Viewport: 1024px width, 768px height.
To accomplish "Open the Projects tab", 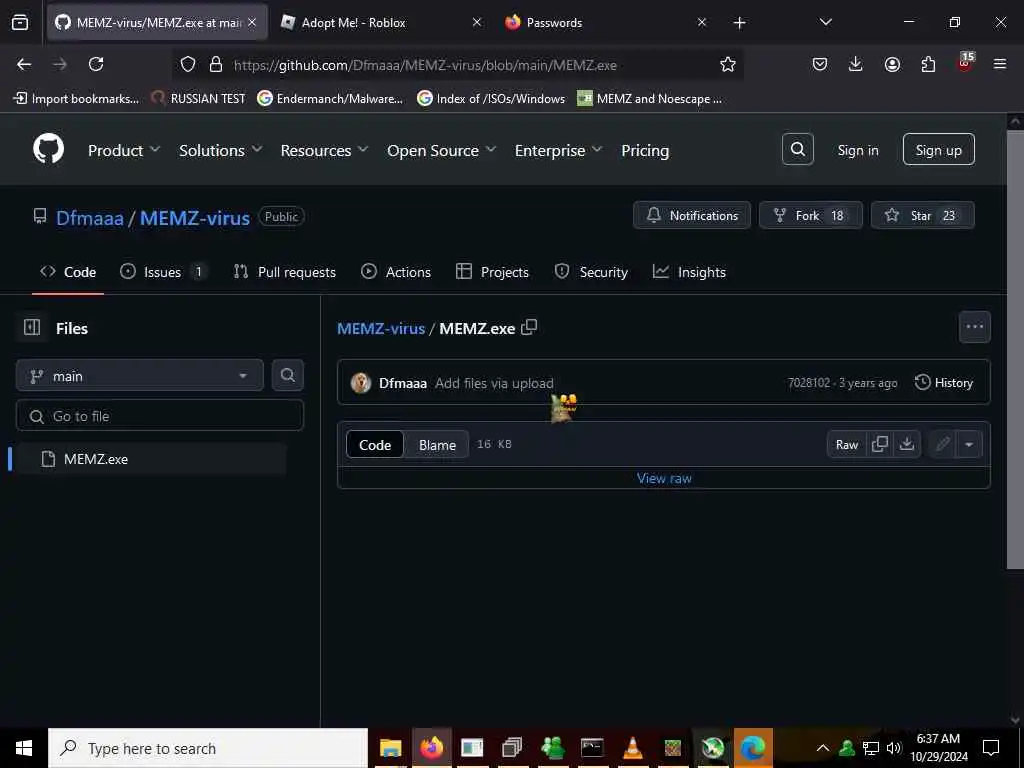I will click(492, 272).
